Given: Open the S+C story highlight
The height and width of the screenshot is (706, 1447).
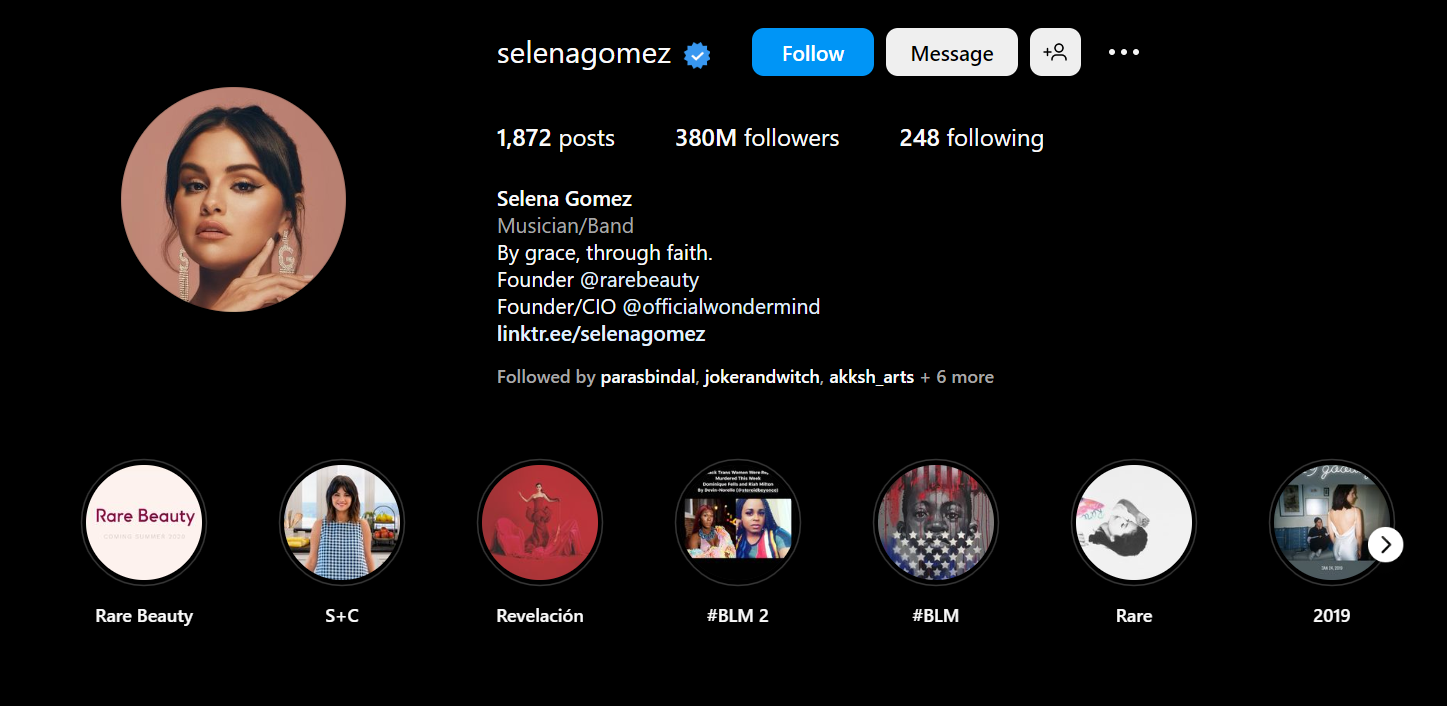Looking at the screenshot, I should 342,522.
